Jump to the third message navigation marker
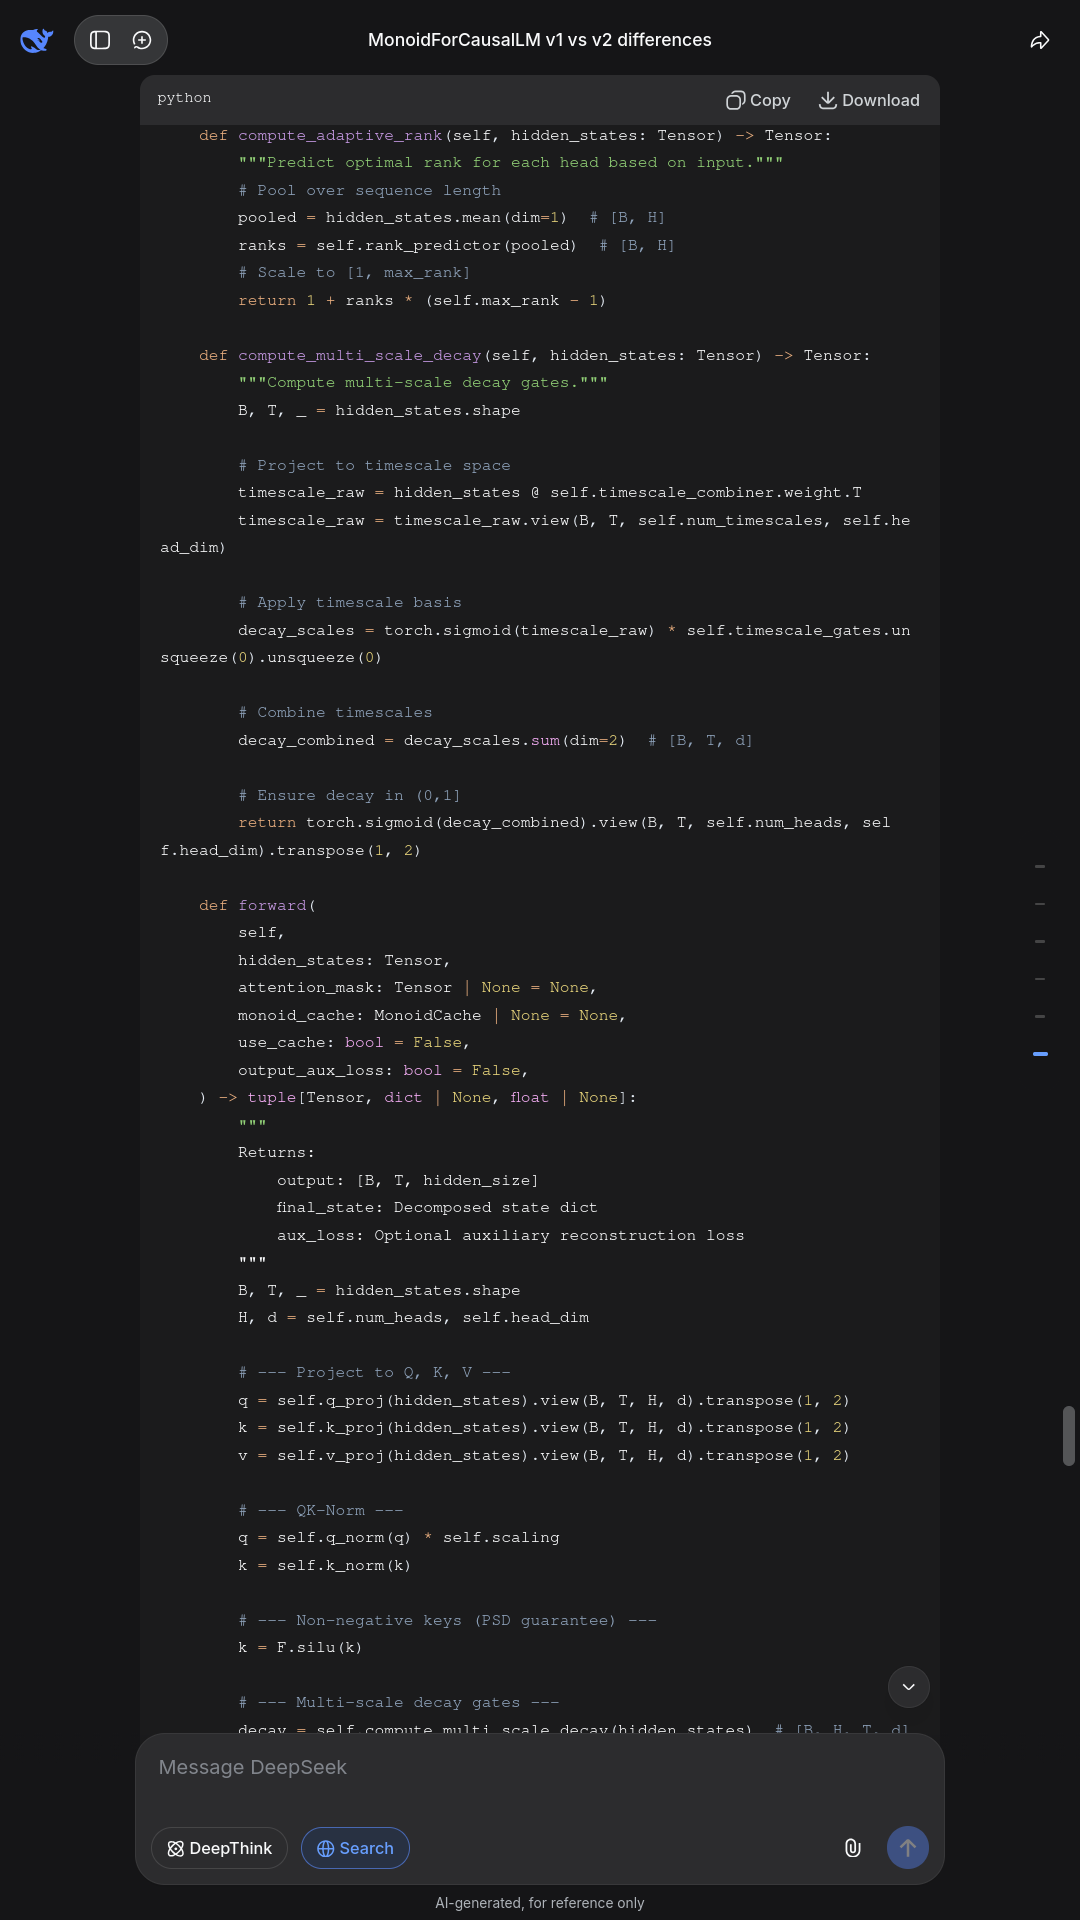Screen dimensions: 1080x1920 [1040, 941]
